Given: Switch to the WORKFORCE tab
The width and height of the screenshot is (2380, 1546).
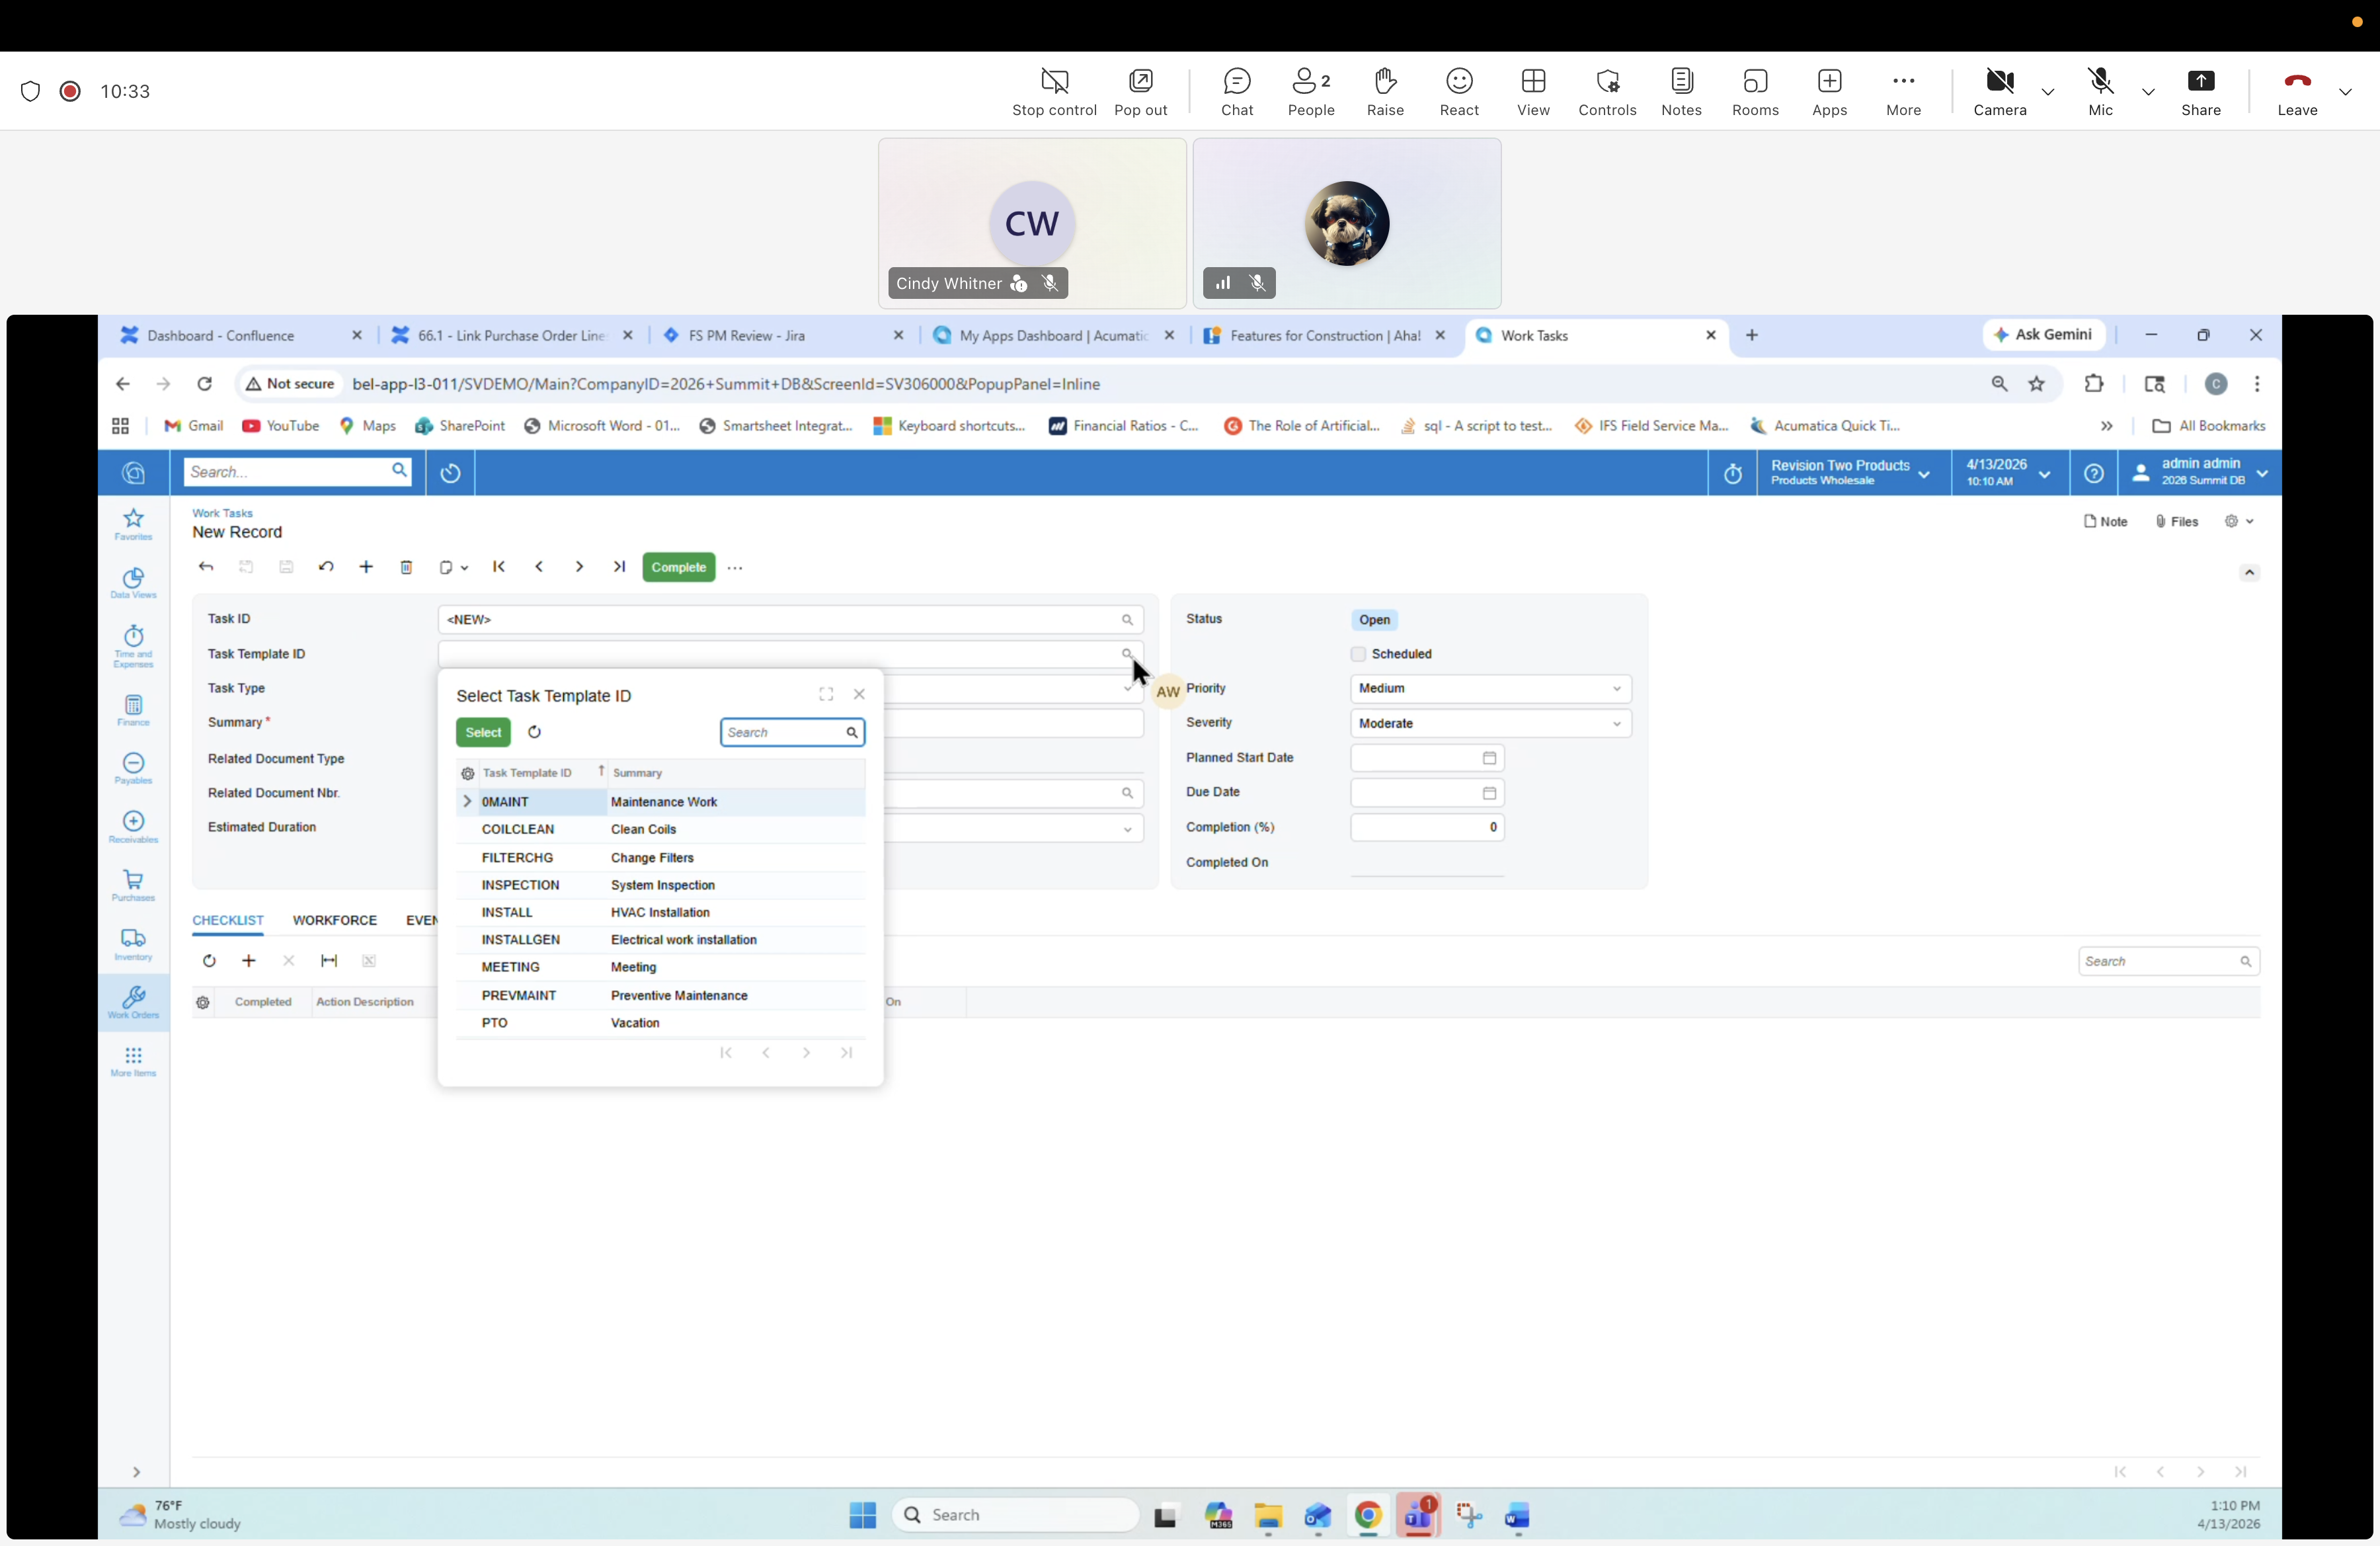Looking at the screenshot, I should point(334,920).
